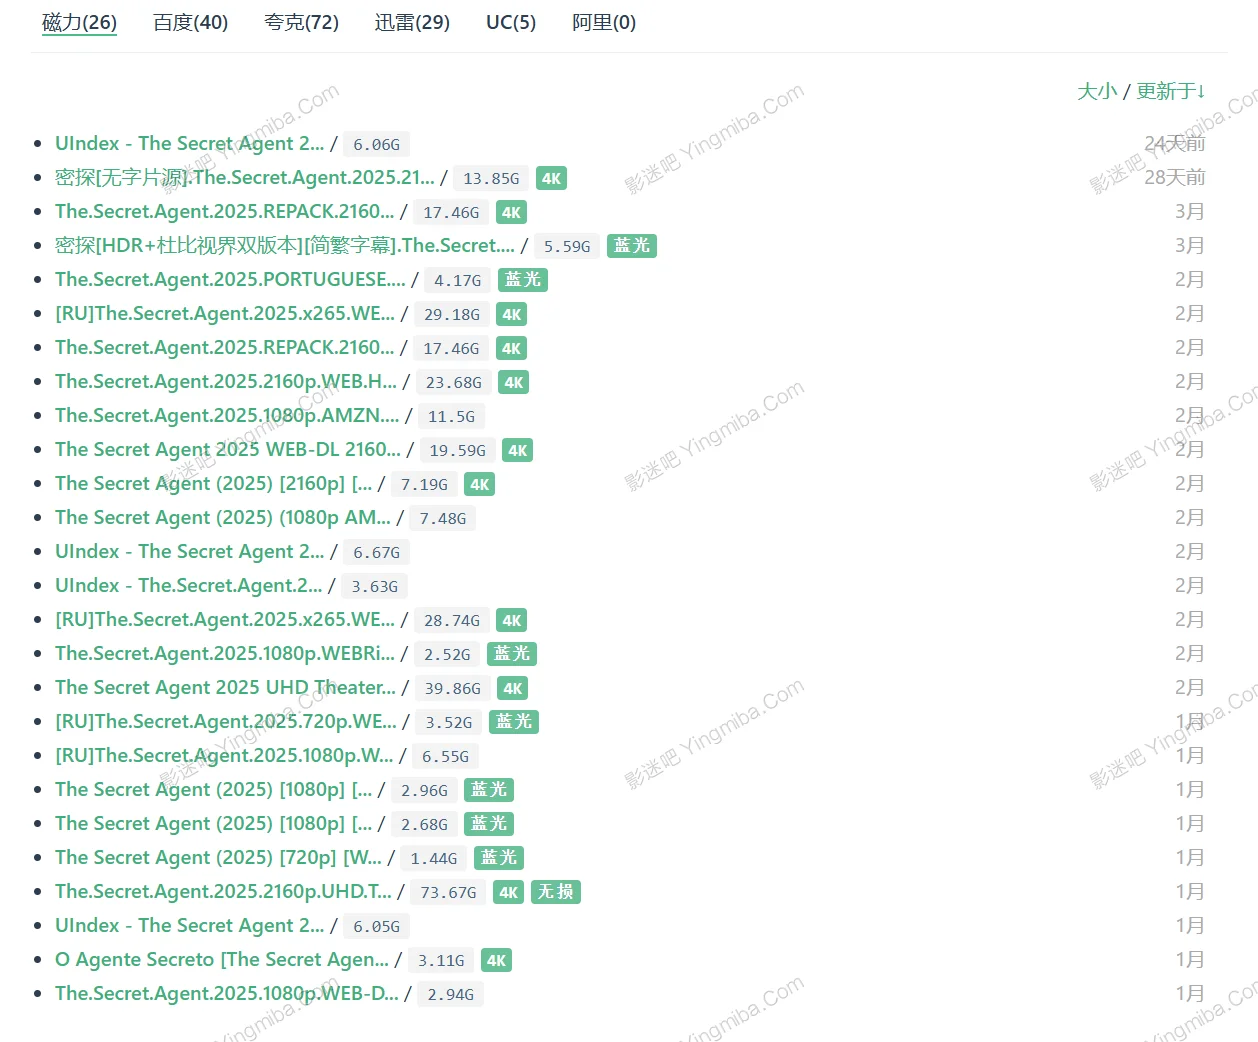Click the 蓝光 badge on [RU] 720p result
Viewport: 1258px width, 1042px height.
[514, 721]
